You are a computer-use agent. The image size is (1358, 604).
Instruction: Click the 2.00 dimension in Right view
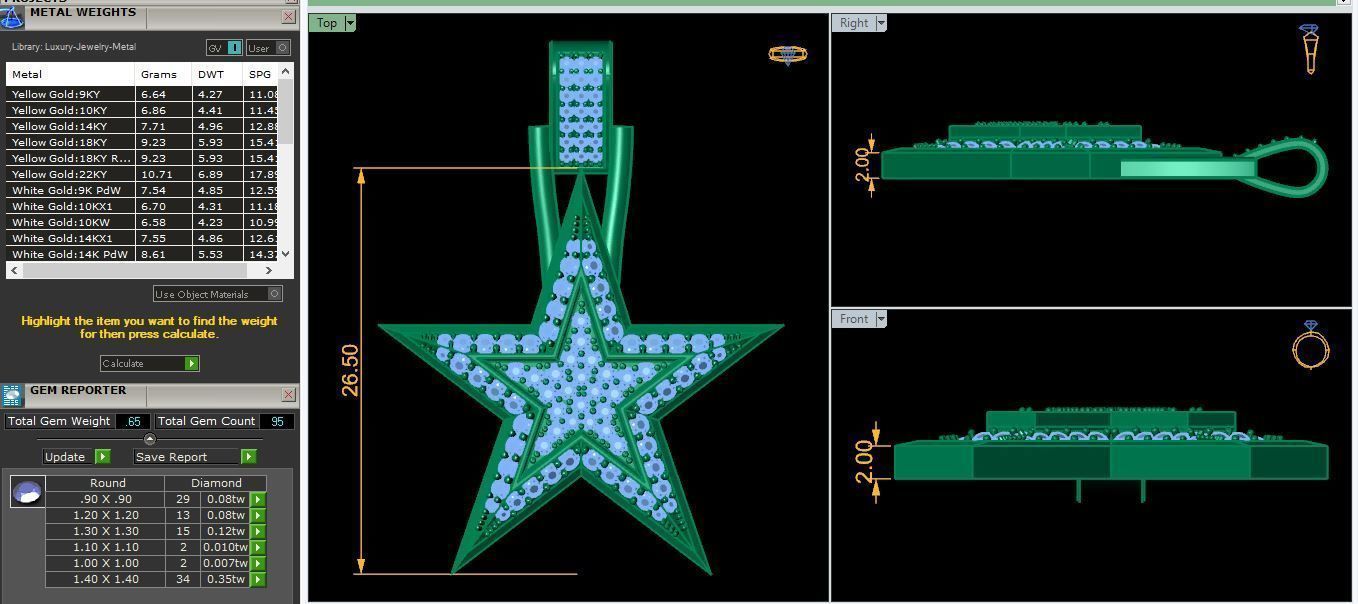click(862, 165)
